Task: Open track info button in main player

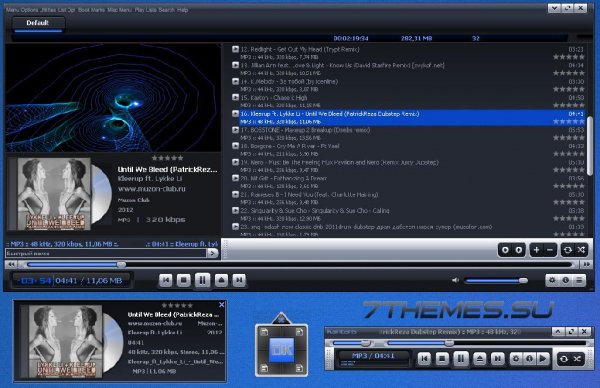Action: coord(566,280)
